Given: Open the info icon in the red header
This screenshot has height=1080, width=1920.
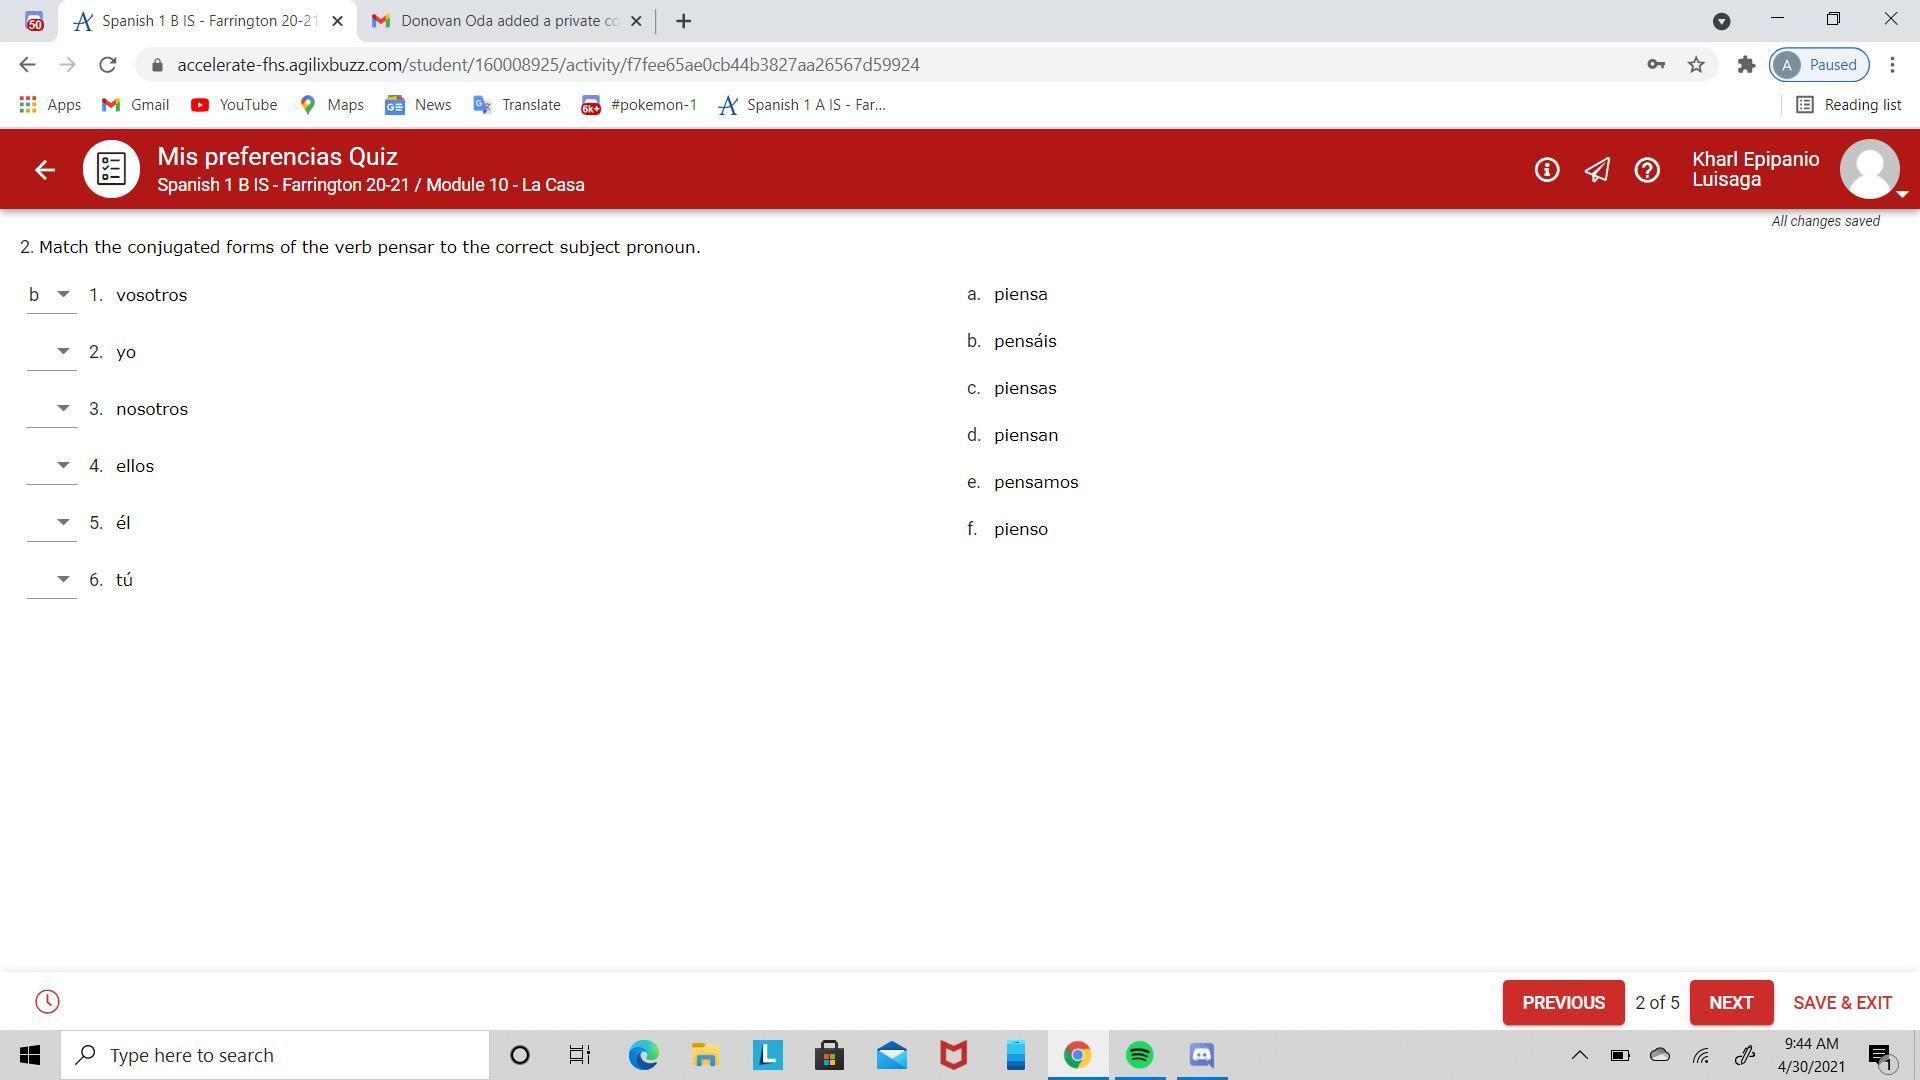Looking at the screenshot, I should coord(1547,170).
